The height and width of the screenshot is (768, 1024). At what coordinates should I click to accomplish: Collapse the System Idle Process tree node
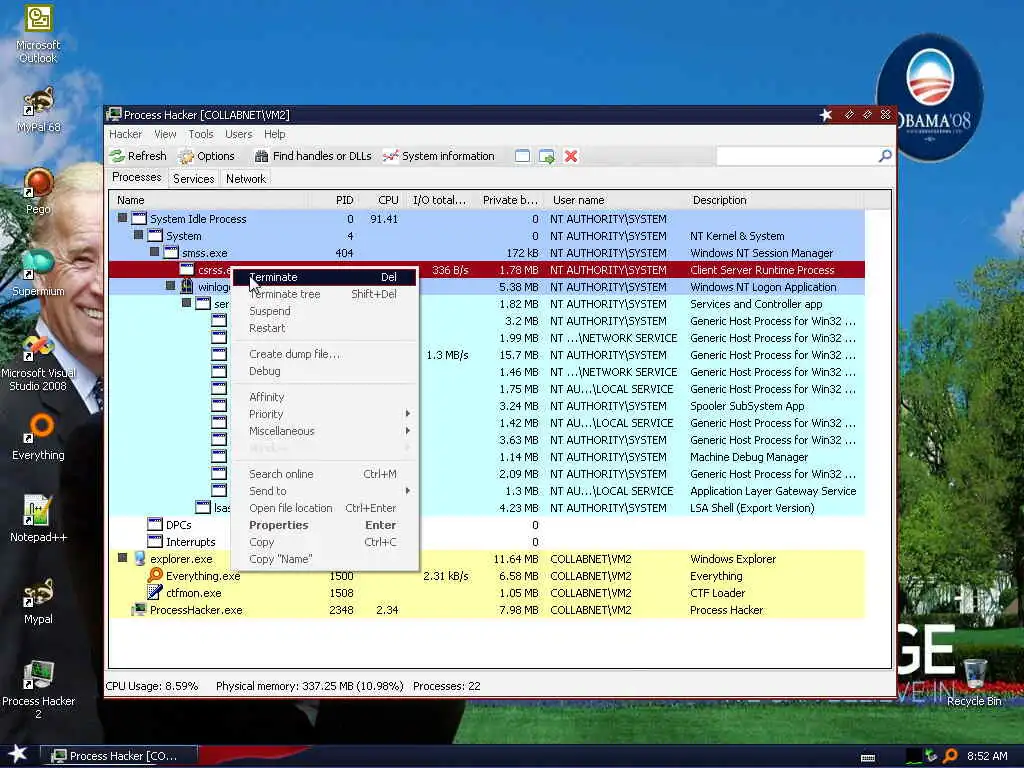click(x=122, y=218)
